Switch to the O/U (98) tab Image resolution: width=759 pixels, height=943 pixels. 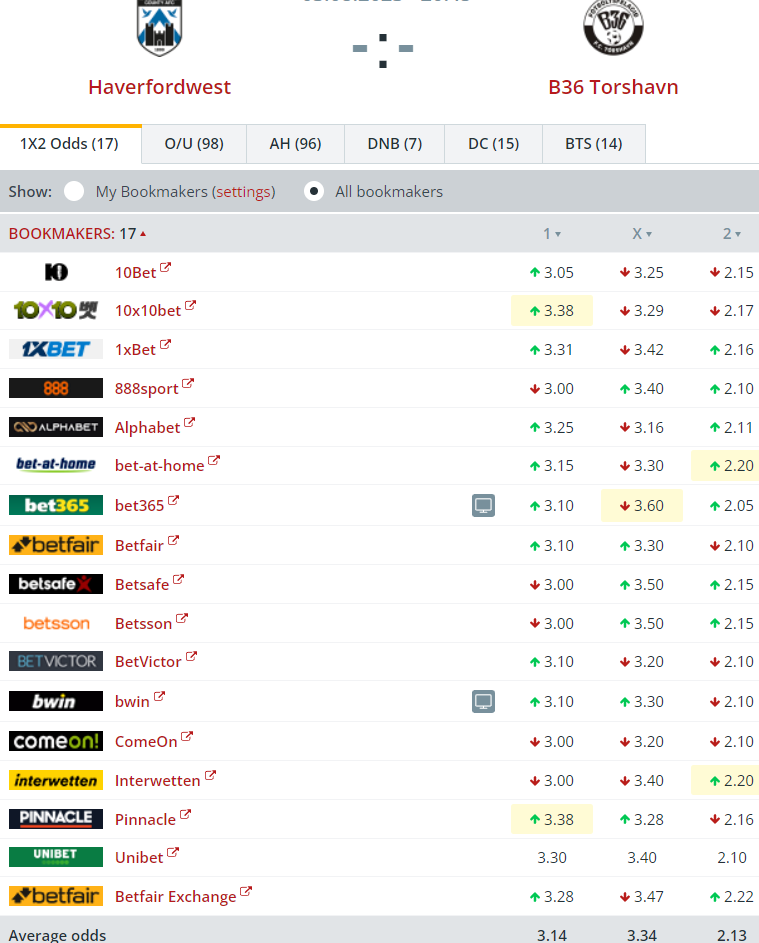[x=194, y=144]
